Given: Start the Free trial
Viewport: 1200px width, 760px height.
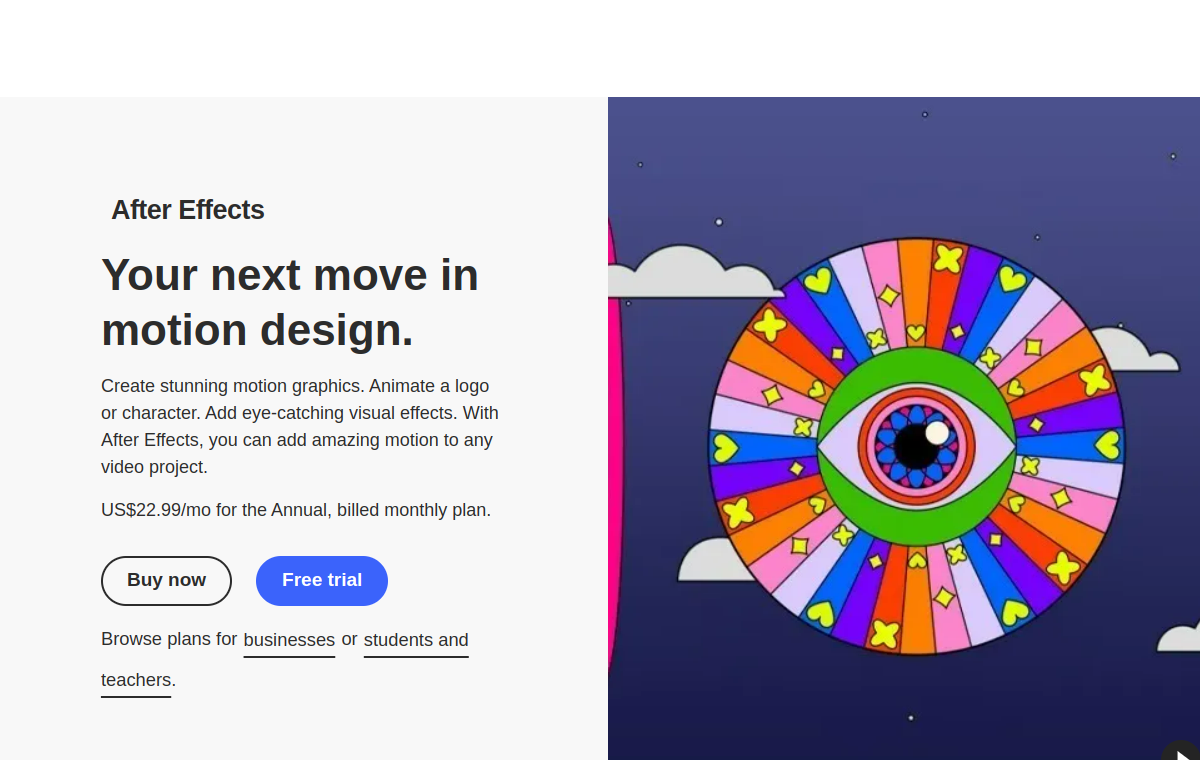Looking at the screenshot, I should pyautogui.click(x=322, y=581).
